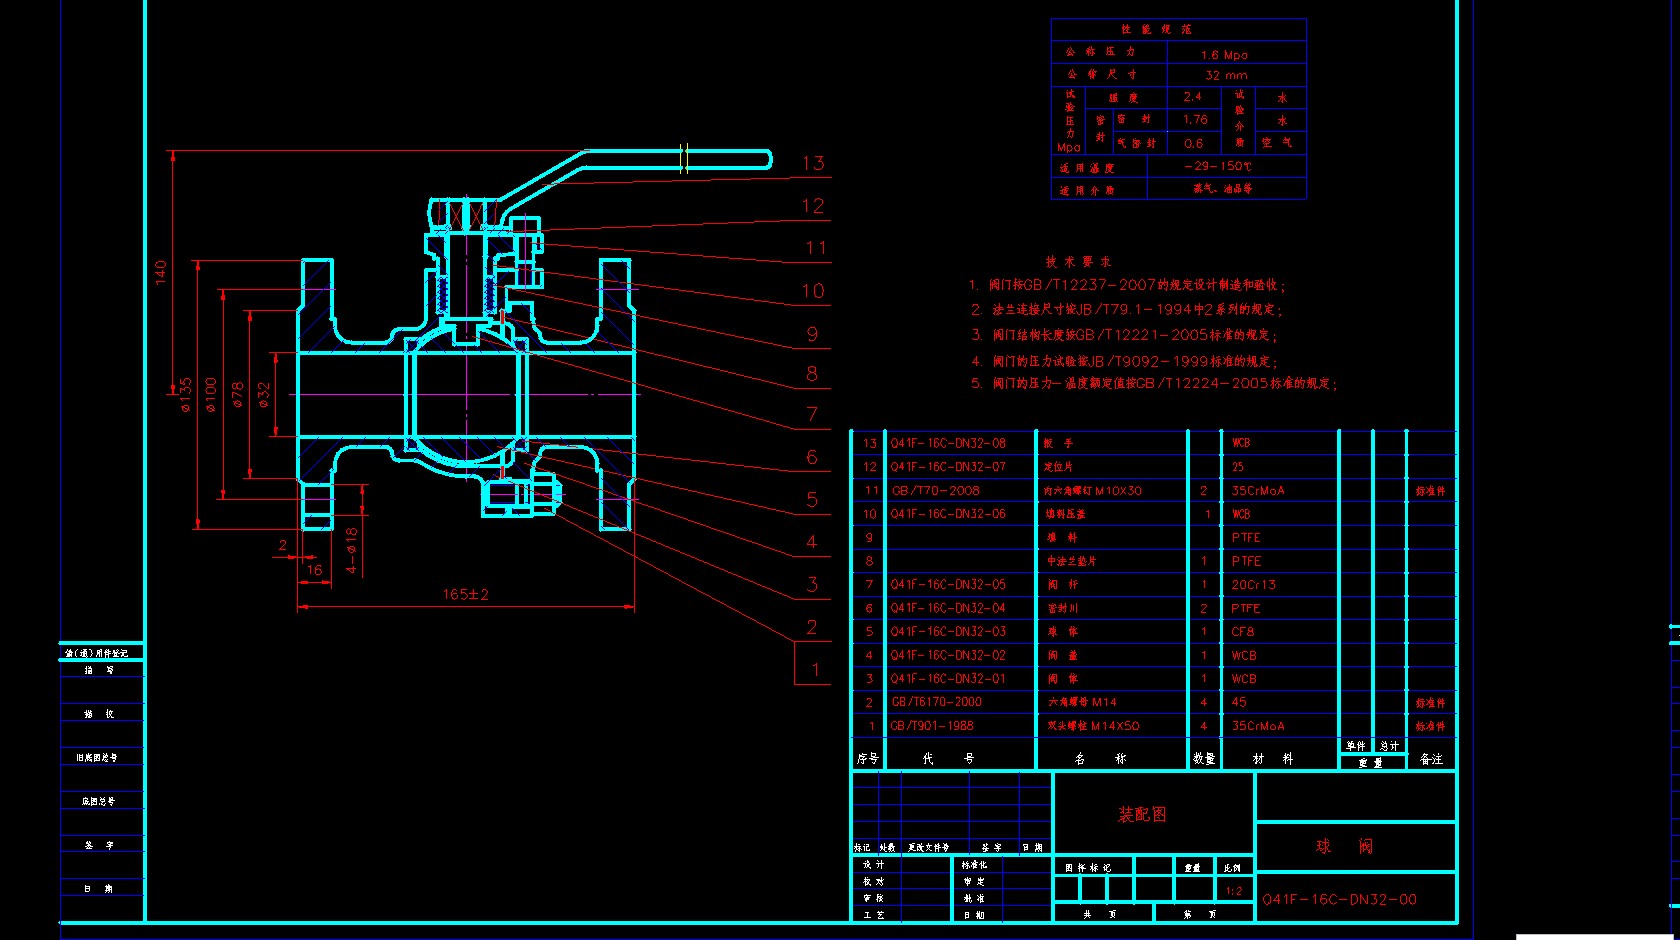Select the 4-ø18 bolt hole dimension
Screen dimensions: 1680x940
351,551
